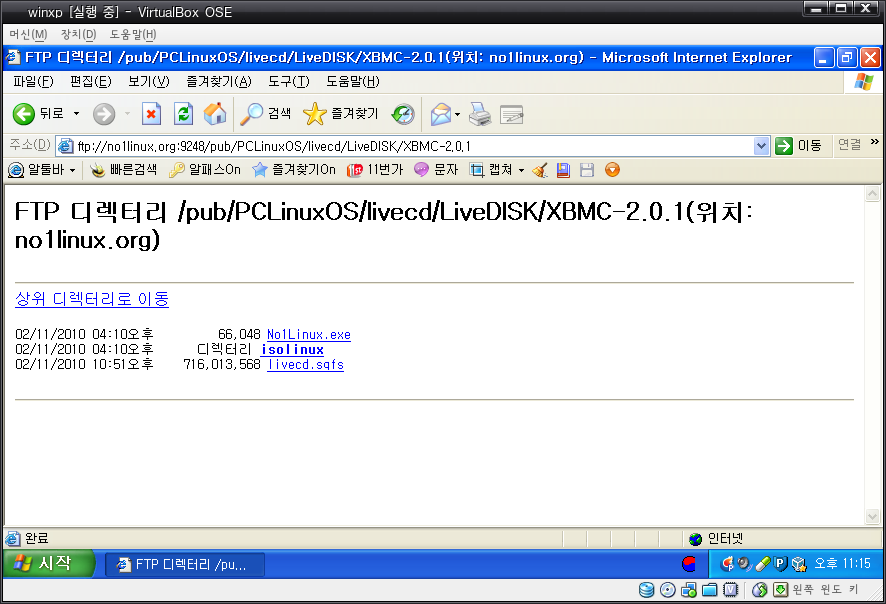Open the 뒤로 back history dropdown arrow
The width and height of the screenshot is (886, 604).
click(76, 114)
